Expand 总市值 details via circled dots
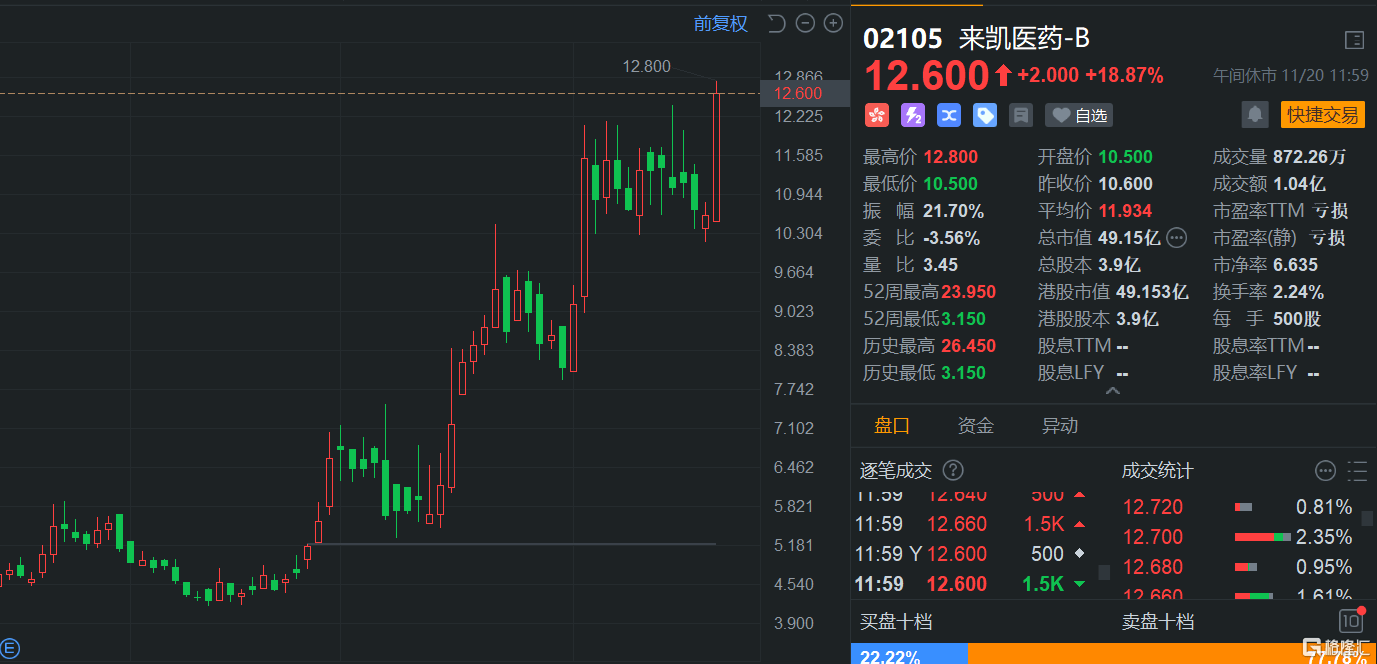This screenshot has width=1377, height=664. (1176, 238)
